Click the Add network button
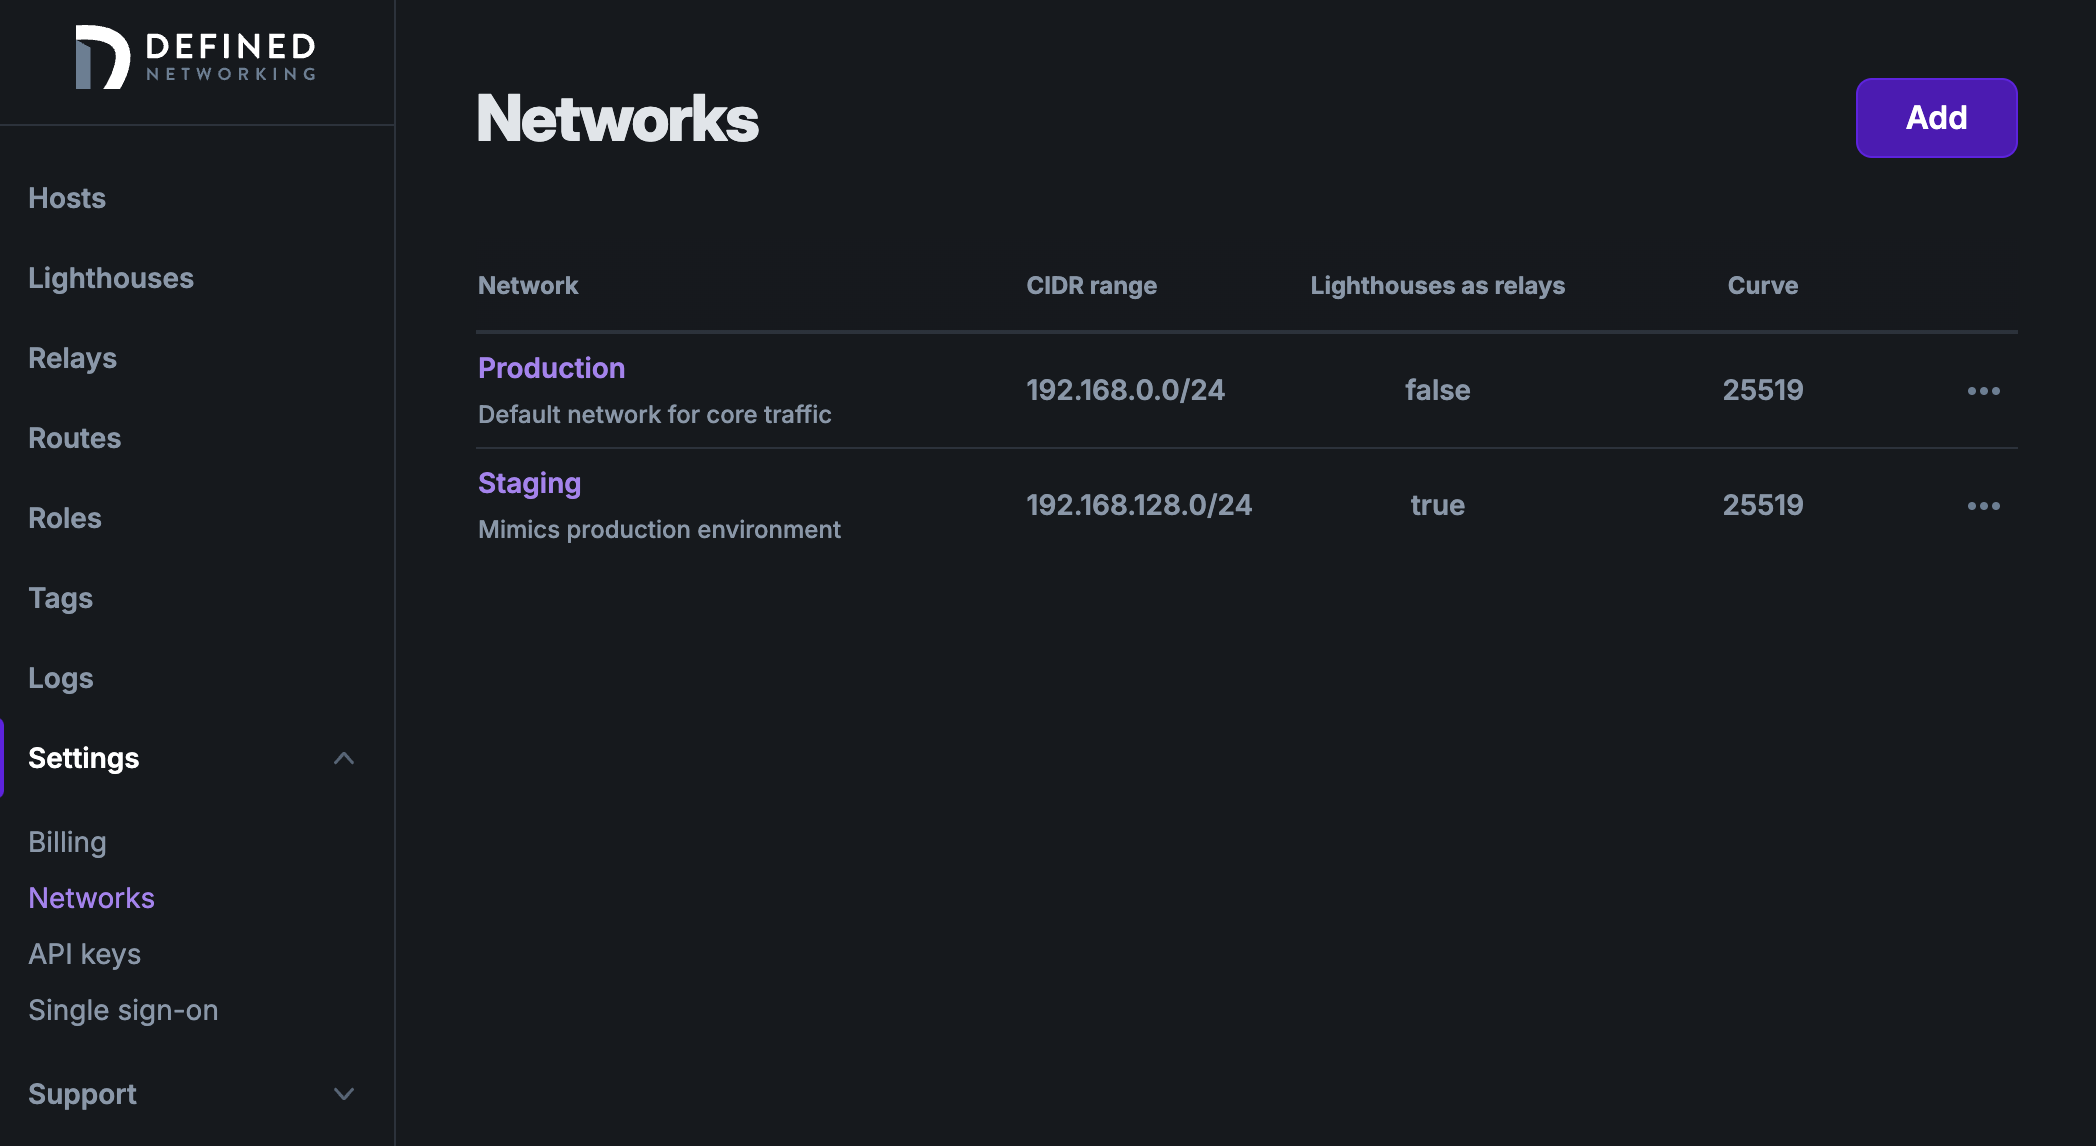Image resolution: width=2096 pixels, height=1146 pixels. [1935, 117]
